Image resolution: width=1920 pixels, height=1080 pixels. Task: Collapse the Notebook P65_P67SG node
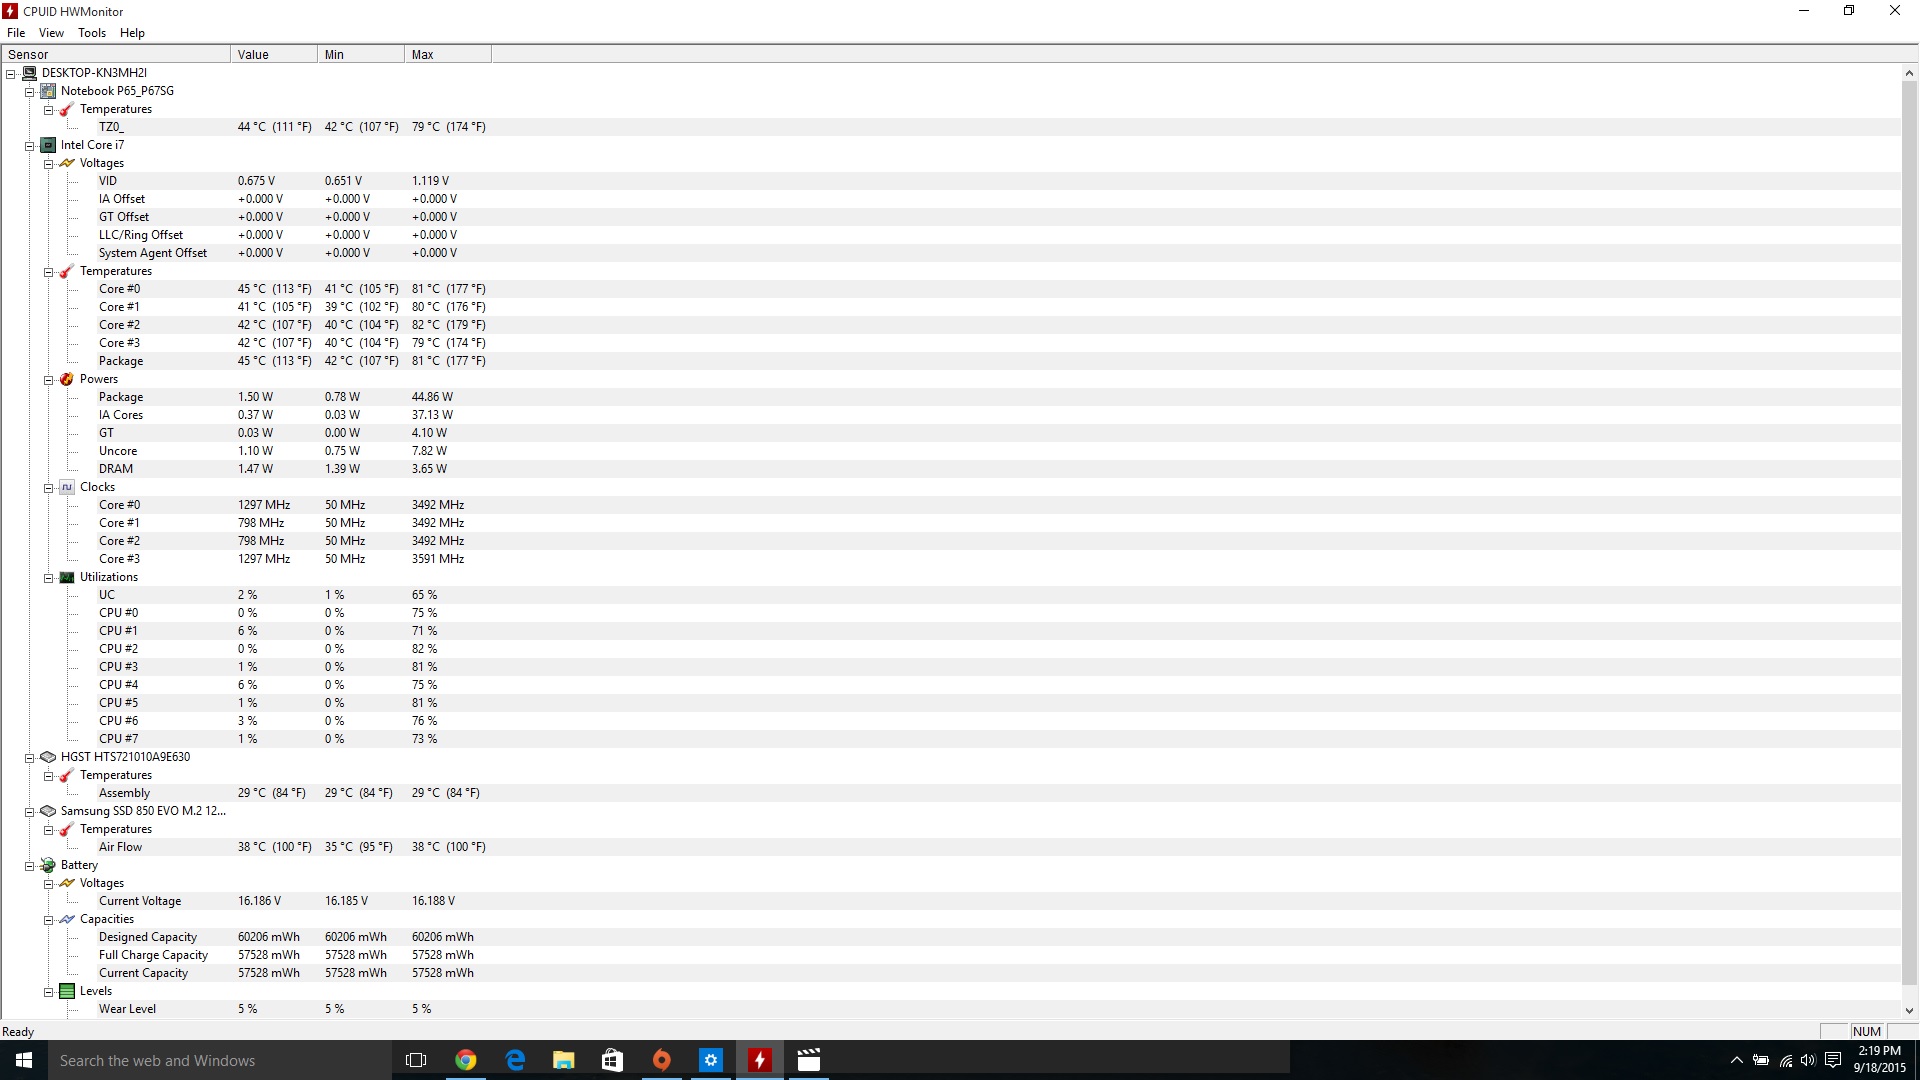pos(30,92)
